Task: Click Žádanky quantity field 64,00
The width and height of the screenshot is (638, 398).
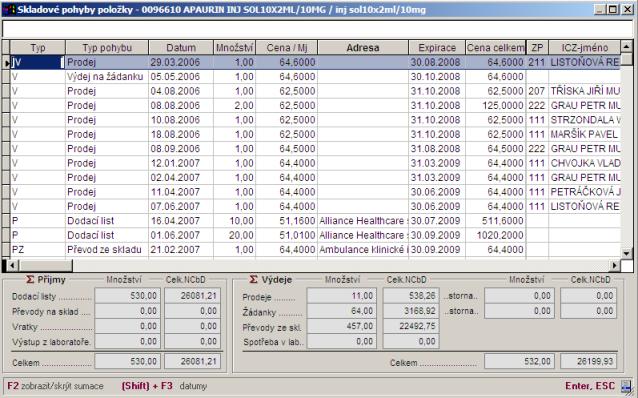Action: click(341, 311)
